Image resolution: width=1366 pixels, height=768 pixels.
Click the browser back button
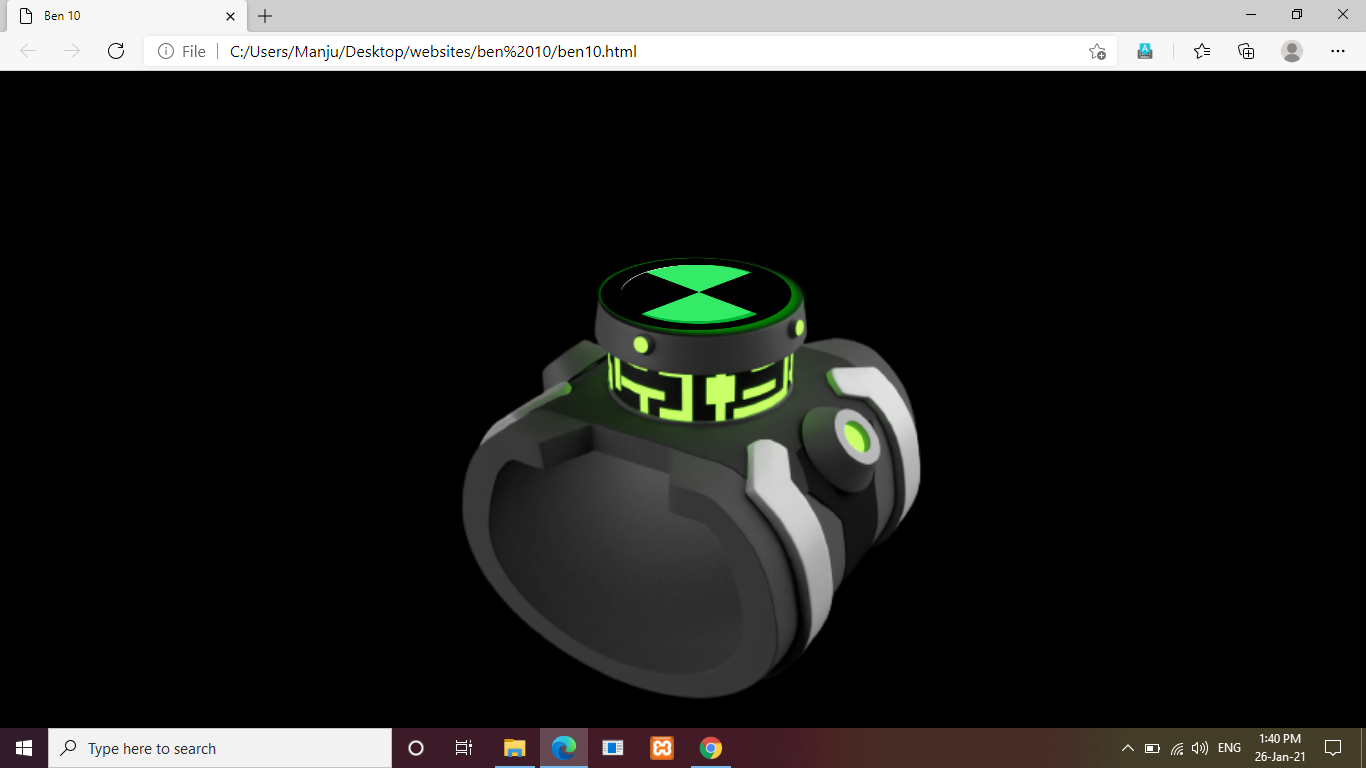28,51
